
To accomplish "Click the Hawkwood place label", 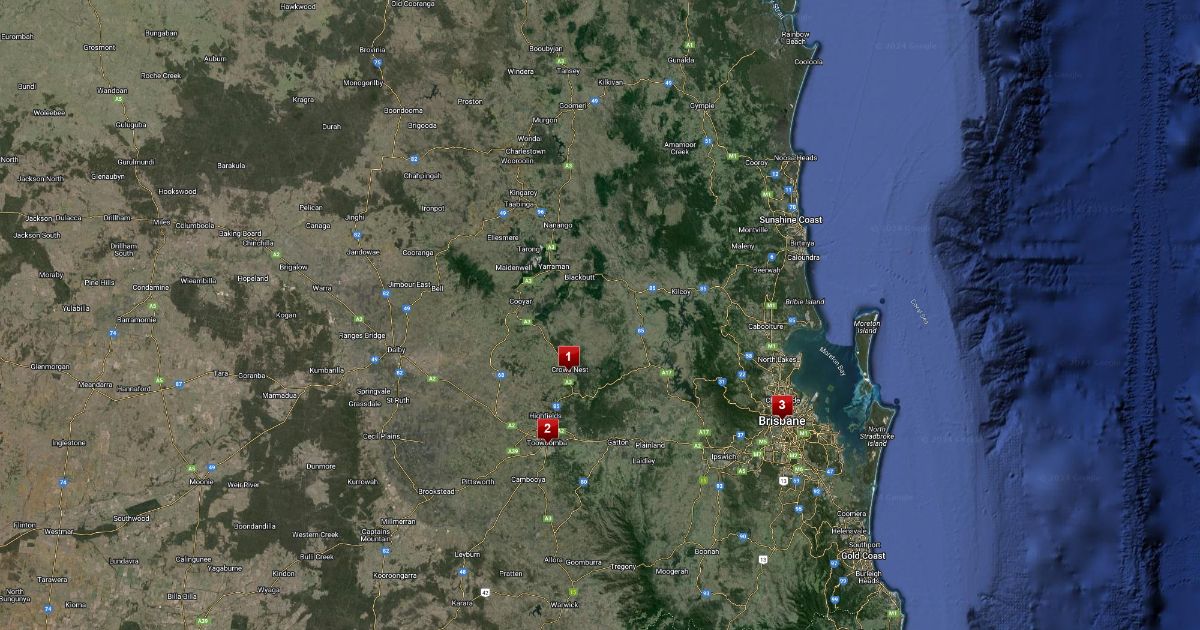I will point(298,6).
